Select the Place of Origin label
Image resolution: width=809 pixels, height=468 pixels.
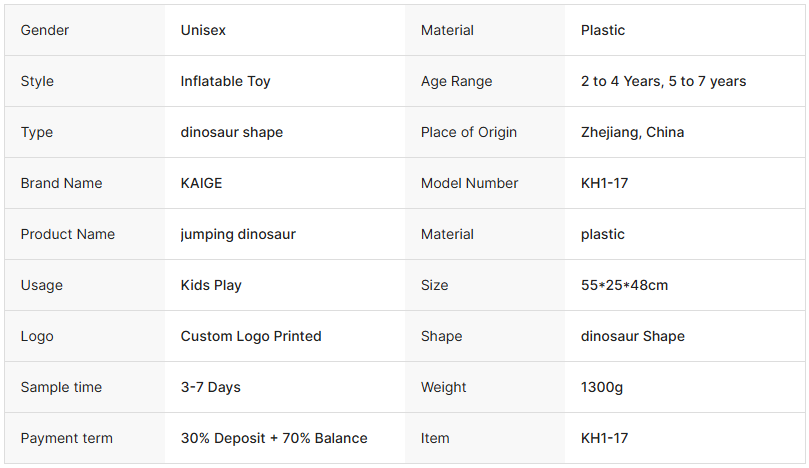point(469,132)
